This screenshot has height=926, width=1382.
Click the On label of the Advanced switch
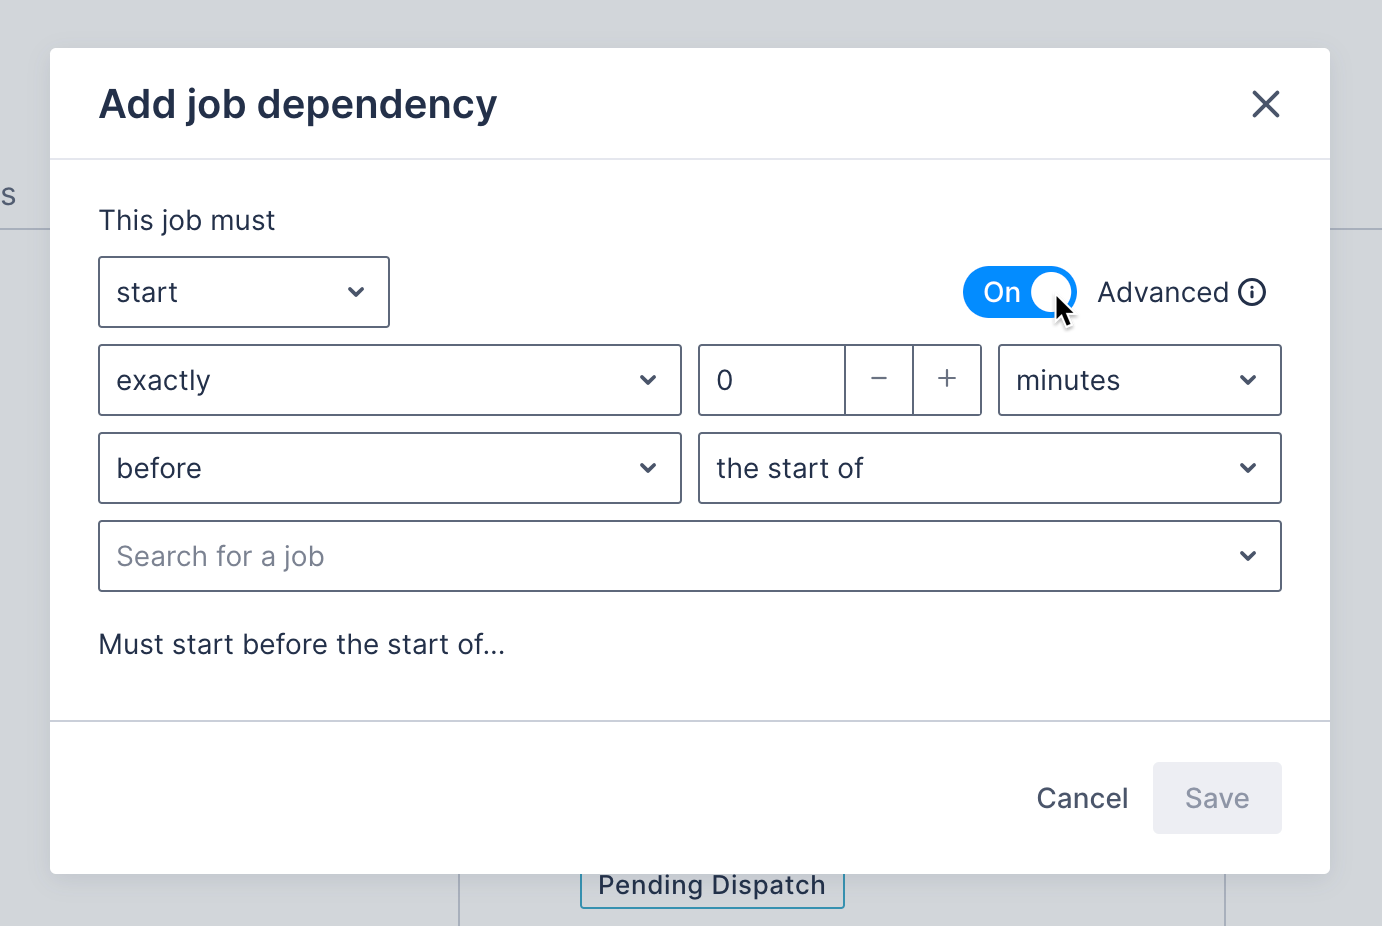(x=1000, y=292)
